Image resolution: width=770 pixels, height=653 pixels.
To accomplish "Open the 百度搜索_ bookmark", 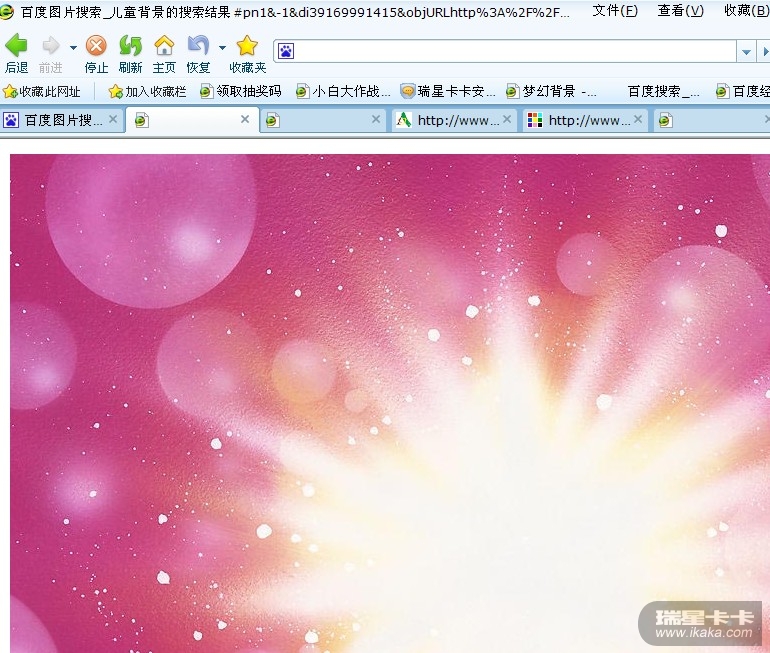I will coord(663,91).
